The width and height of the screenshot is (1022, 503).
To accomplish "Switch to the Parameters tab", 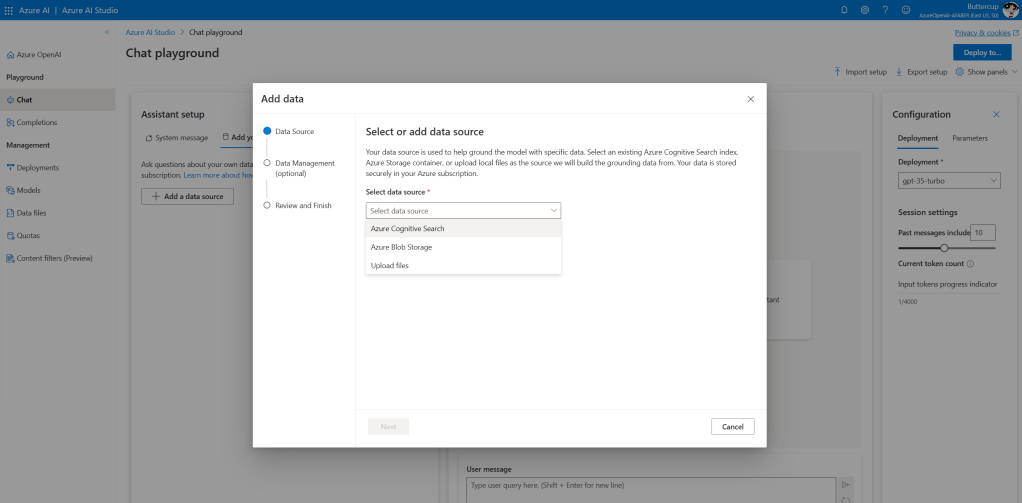I will (x=969, y=138).
